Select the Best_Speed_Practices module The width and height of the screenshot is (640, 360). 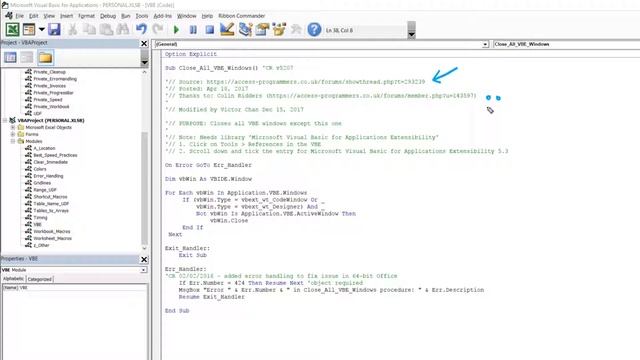(55, 155)
